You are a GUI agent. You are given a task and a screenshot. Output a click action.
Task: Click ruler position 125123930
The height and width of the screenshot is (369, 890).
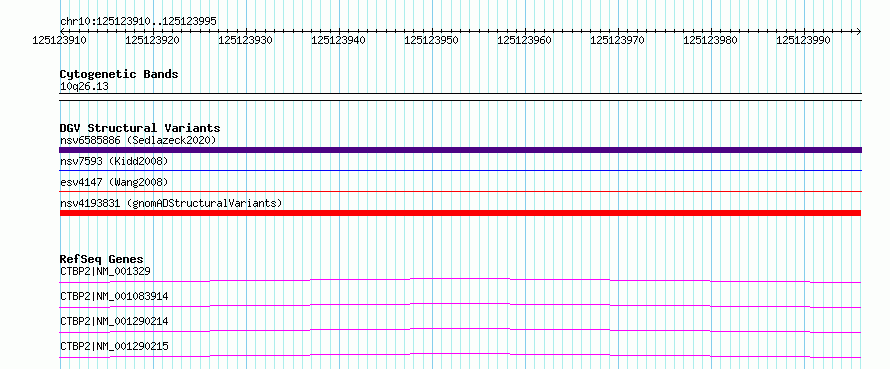click(x=245, y=40)
